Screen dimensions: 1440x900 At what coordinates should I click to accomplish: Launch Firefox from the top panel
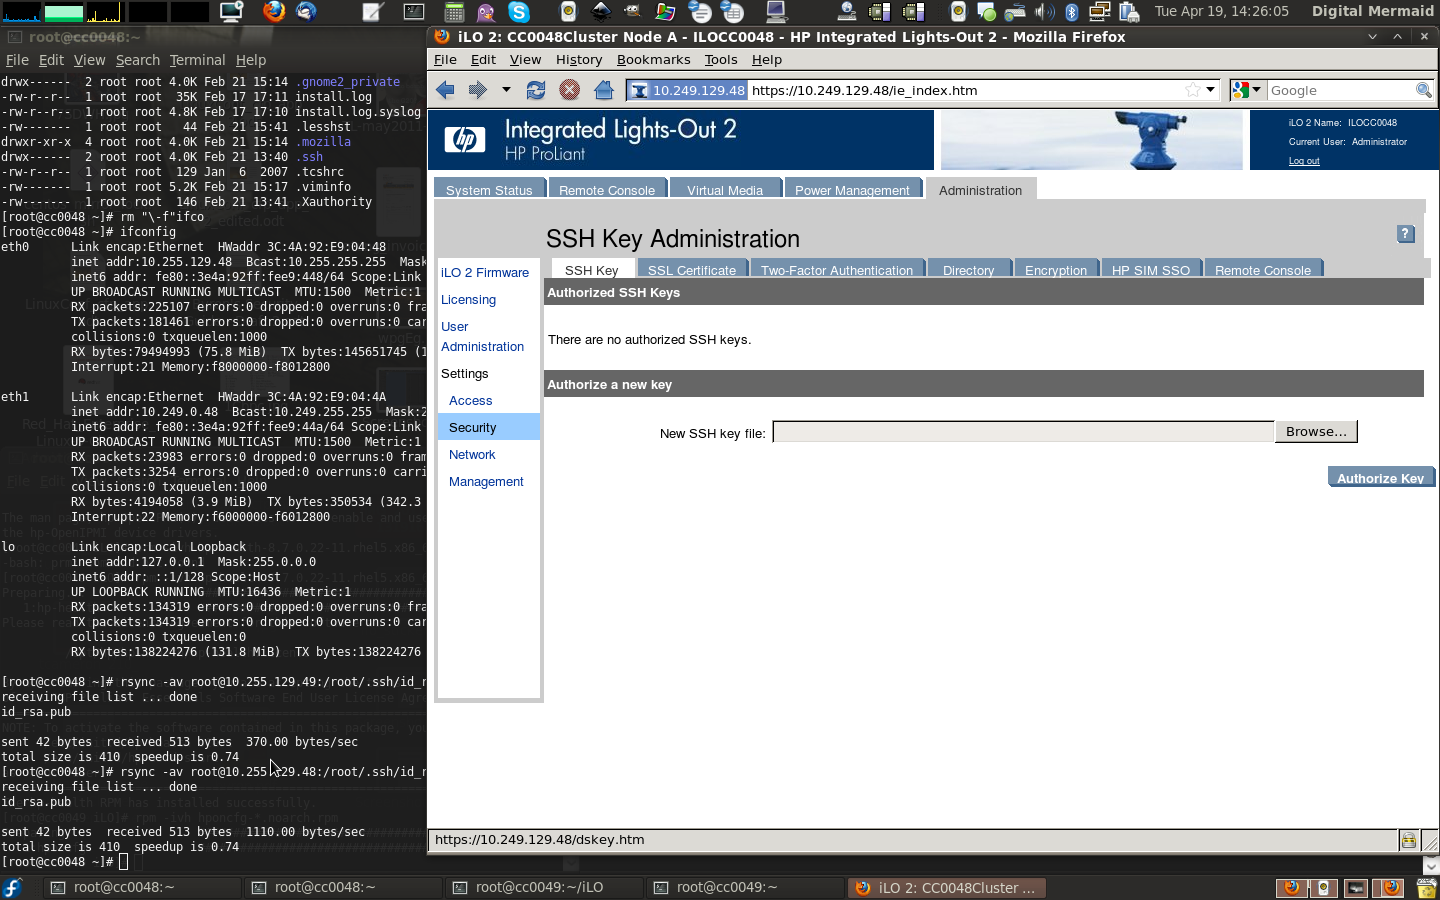click(x=273, y=12)
